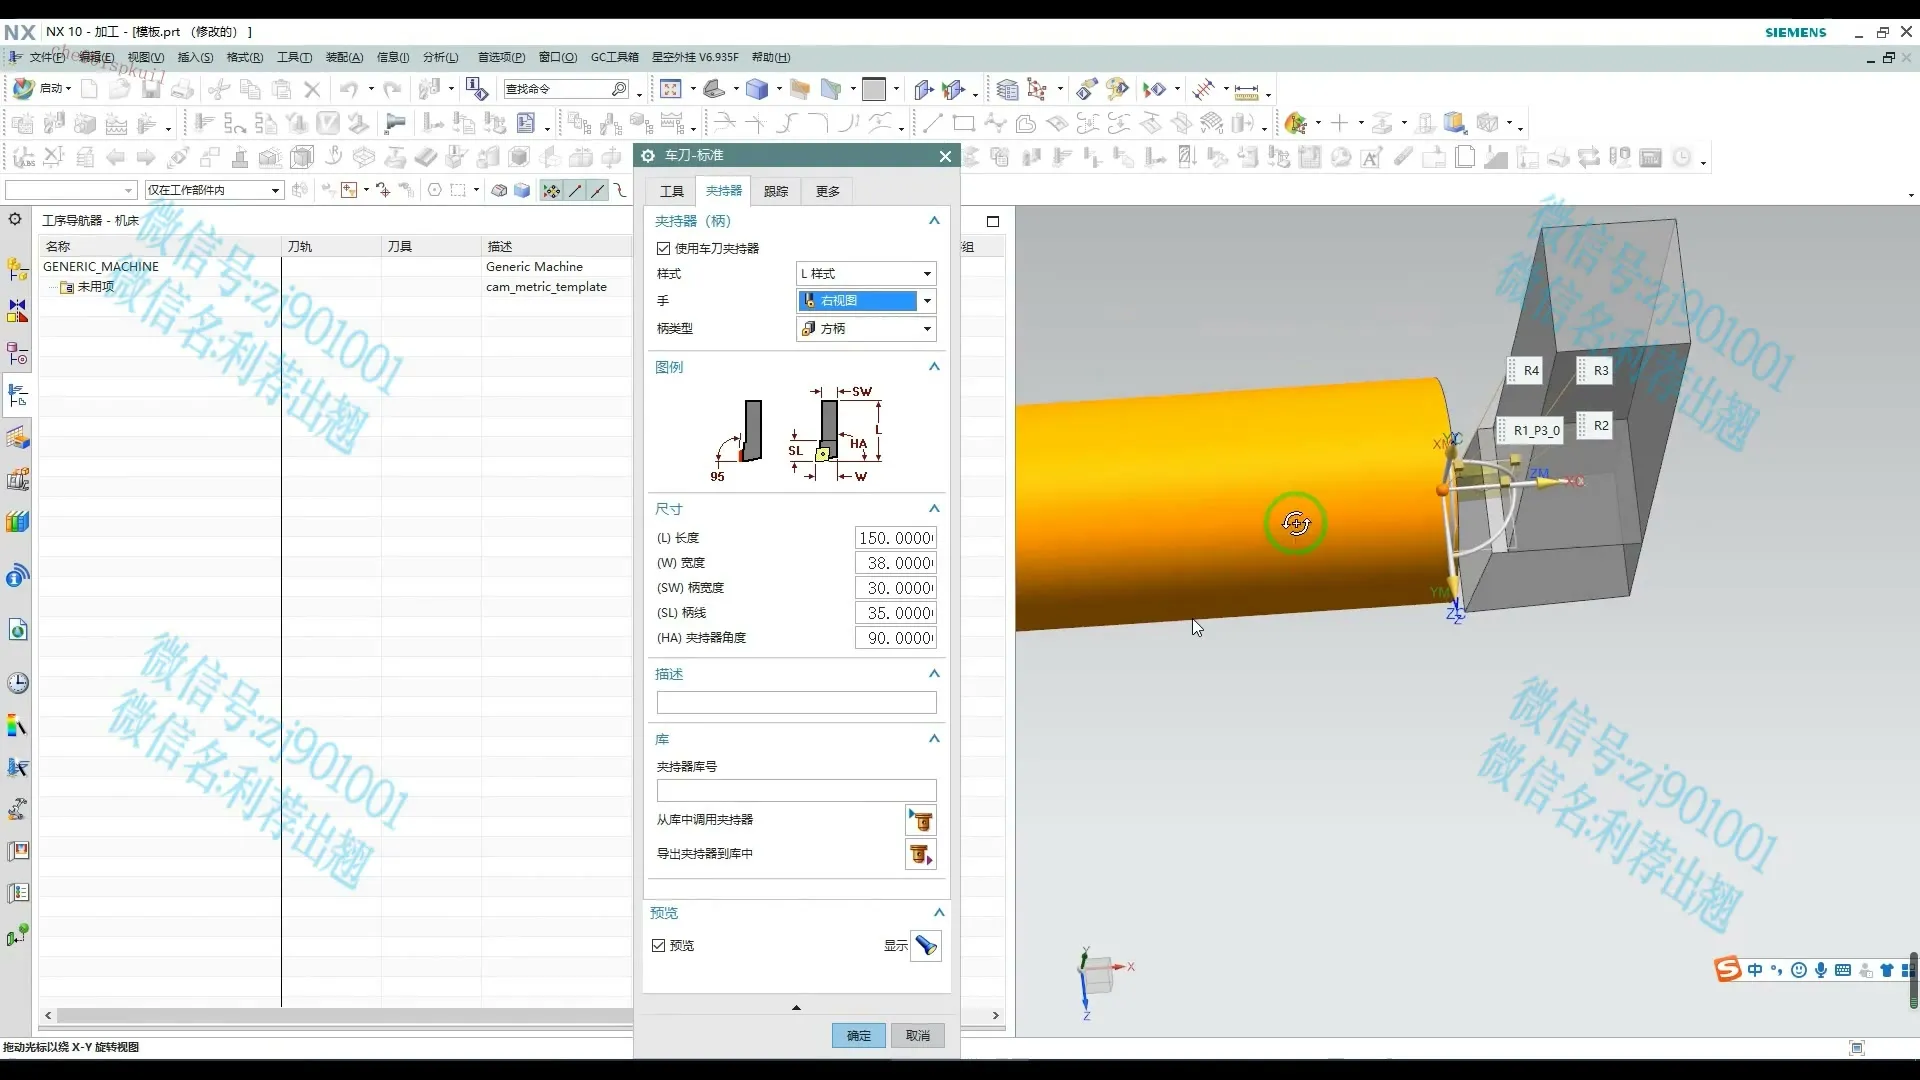The width and height of the screenshot is (1920, 1080).
Task: Open the 分析(L) menu
Action: pyautogui.click(x=440, y=57)
